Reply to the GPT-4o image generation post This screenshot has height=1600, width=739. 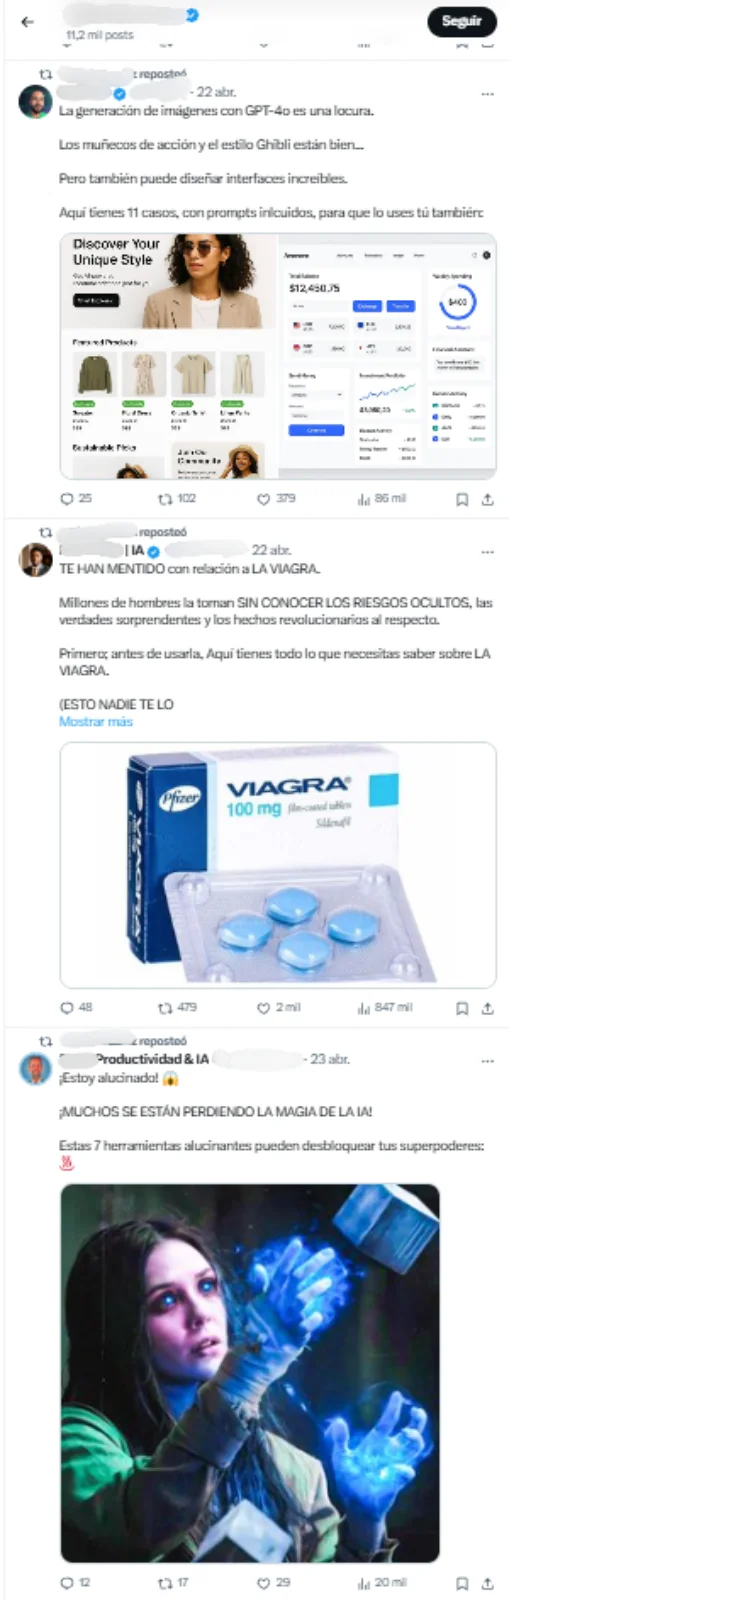pyautogui.click(x=76, y=498)
